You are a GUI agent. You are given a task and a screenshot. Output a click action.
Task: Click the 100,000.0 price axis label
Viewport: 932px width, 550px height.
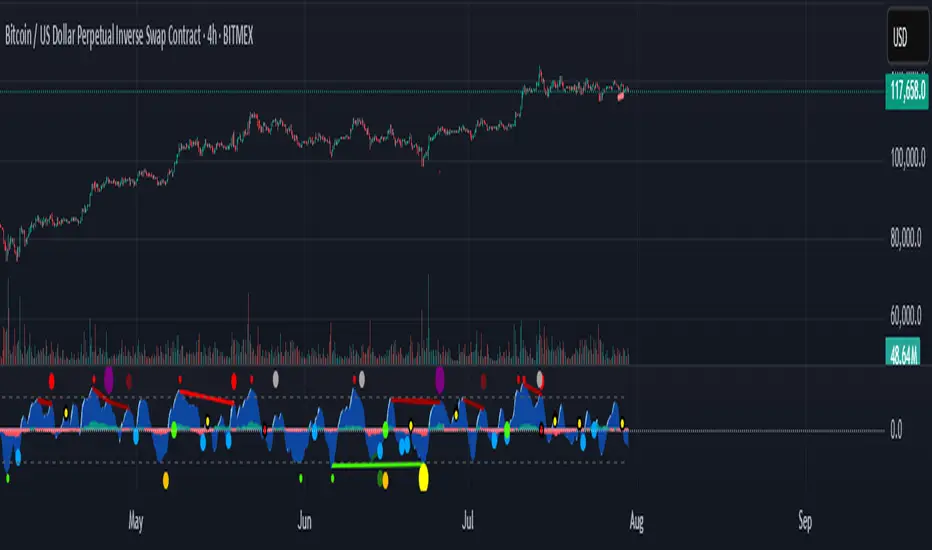tap(908, 158)
